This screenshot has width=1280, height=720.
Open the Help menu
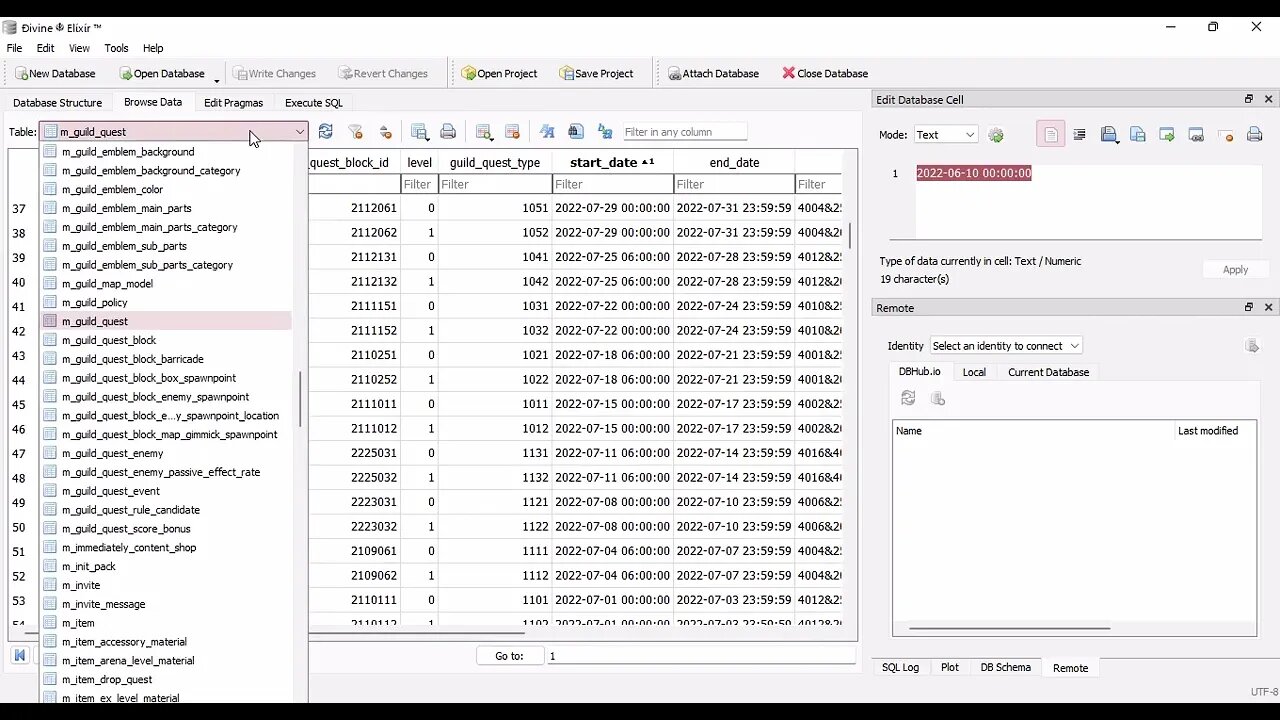click(x=153, y=48)
